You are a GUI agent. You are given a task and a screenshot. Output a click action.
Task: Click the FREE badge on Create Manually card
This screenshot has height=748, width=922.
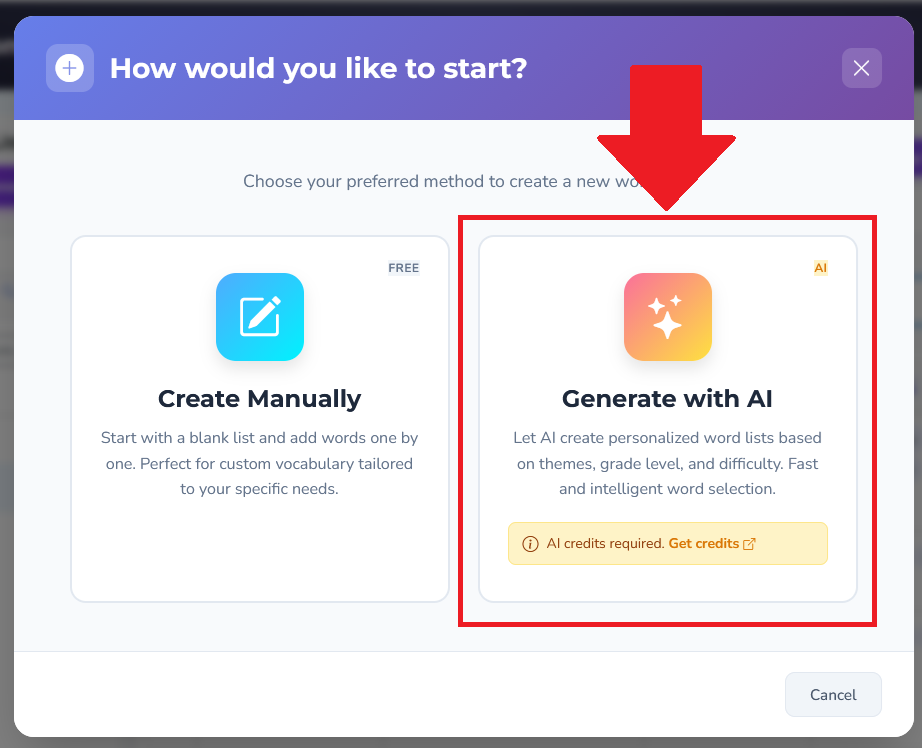coord(403,267)
